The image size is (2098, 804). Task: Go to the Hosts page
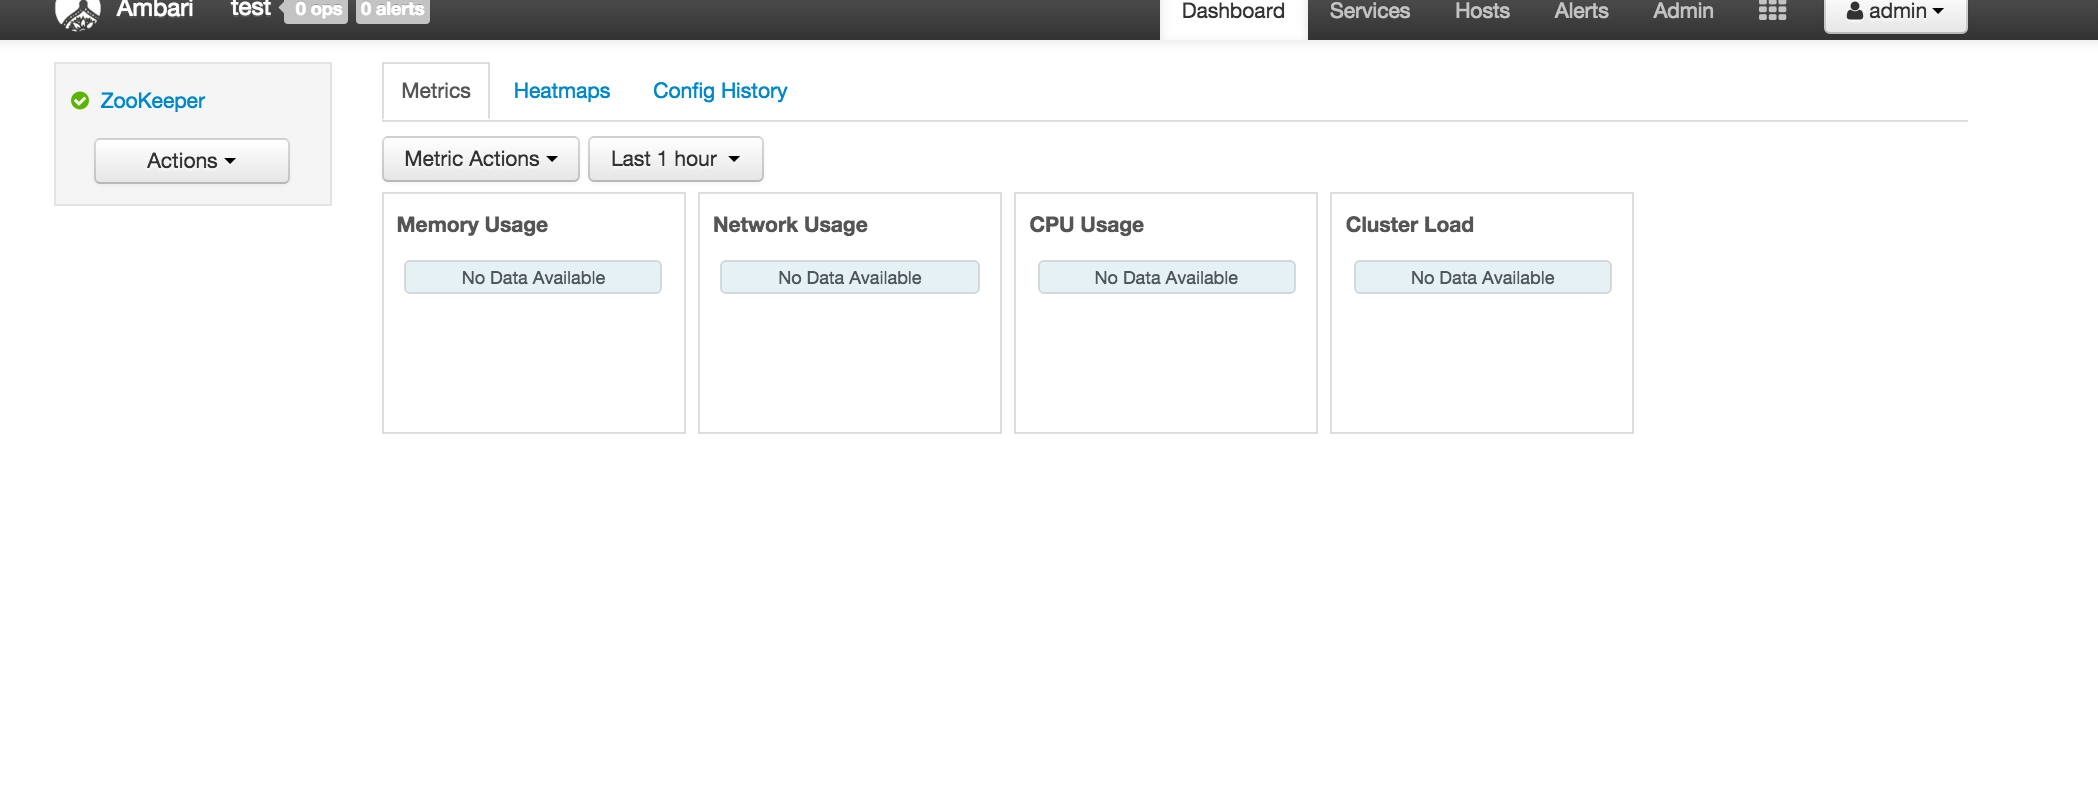(1480, 11)
